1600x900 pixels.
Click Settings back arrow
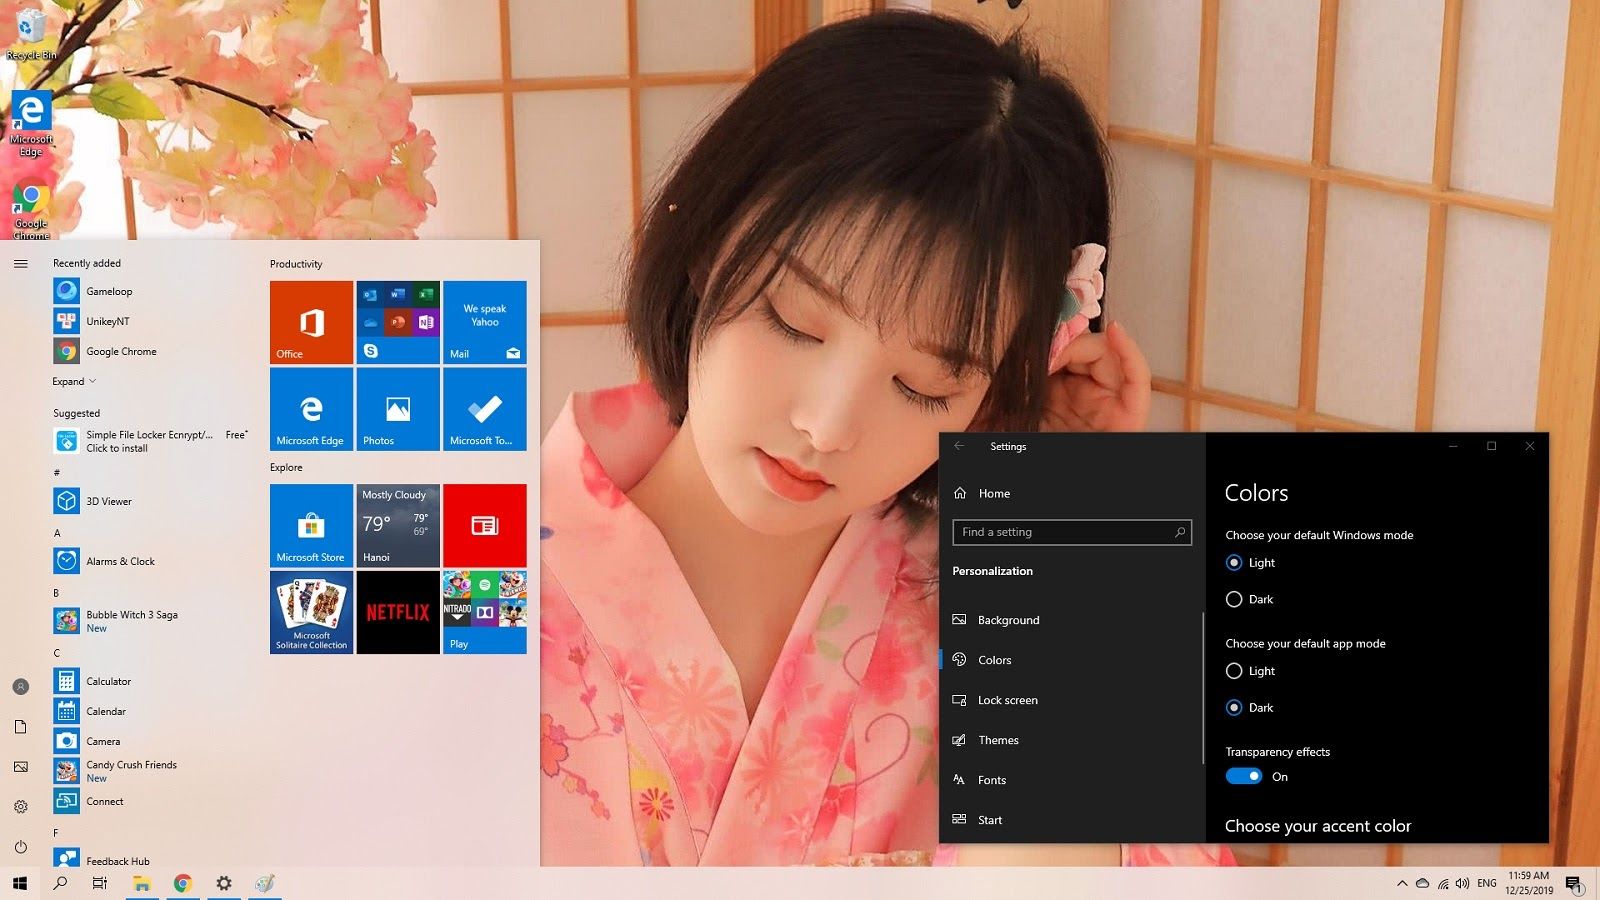[959, 446]
